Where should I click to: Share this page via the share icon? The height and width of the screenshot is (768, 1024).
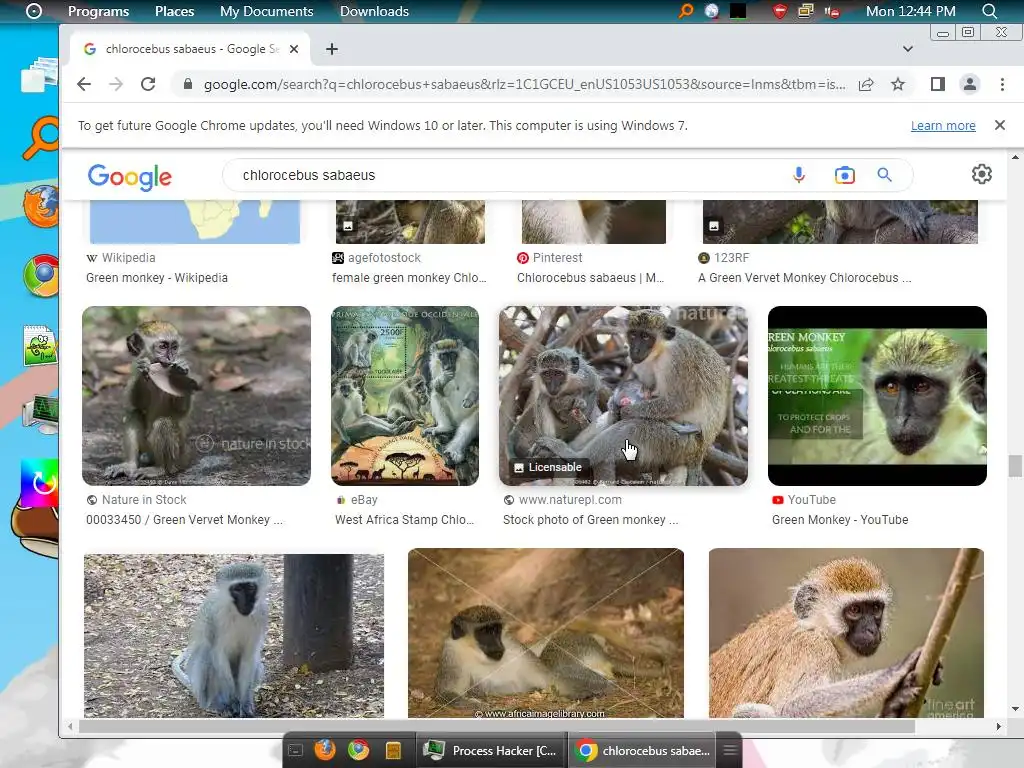(x=866, y=84)
